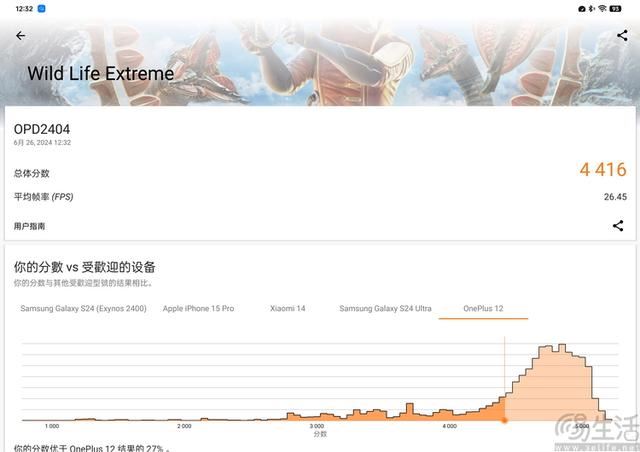The width and height of the screenshot is (640, 452).
Task: Tap the Bluetooth status bar icon
Action: point(592,8)
